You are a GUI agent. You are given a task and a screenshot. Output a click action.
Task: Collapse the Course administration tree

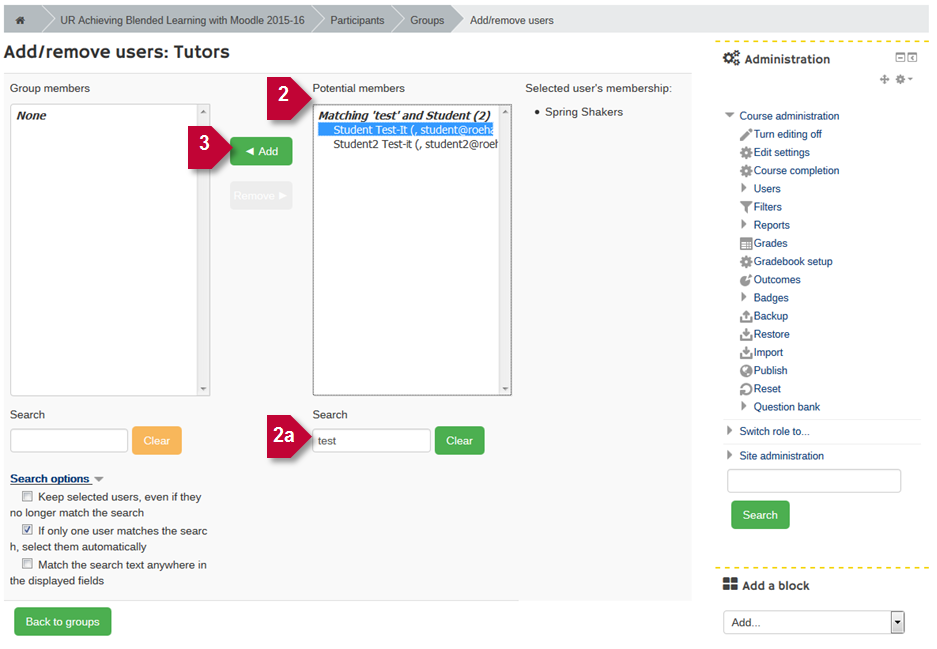tap(730, 115)
